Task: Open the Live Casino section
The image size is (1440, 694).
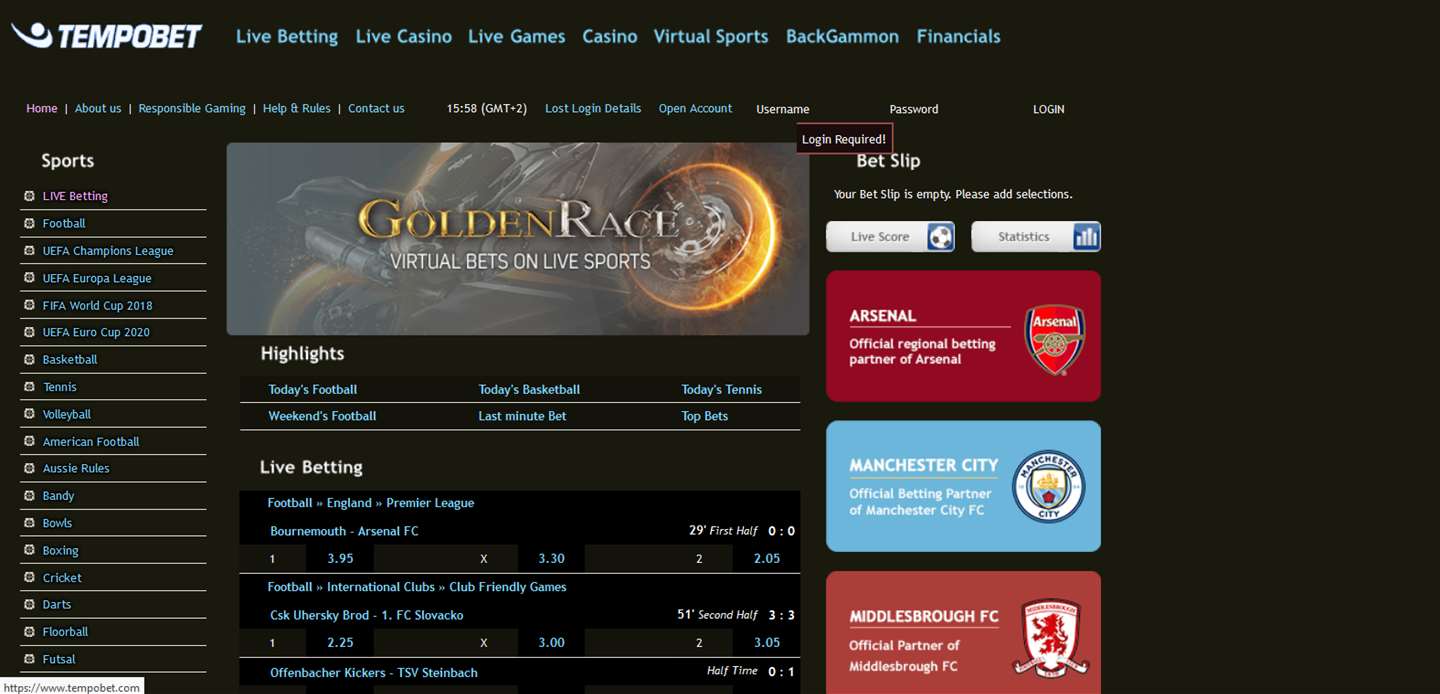Action: 403,36
